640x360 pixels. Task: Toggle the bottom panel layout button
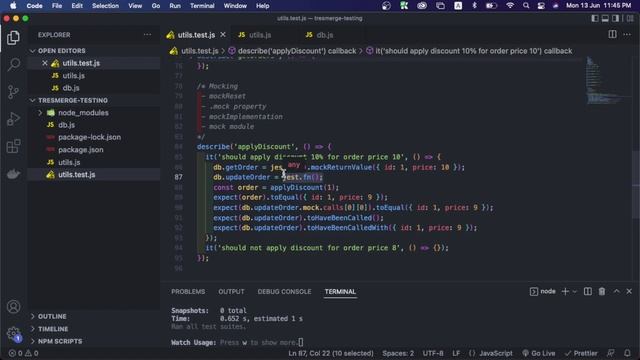[605, 18]
